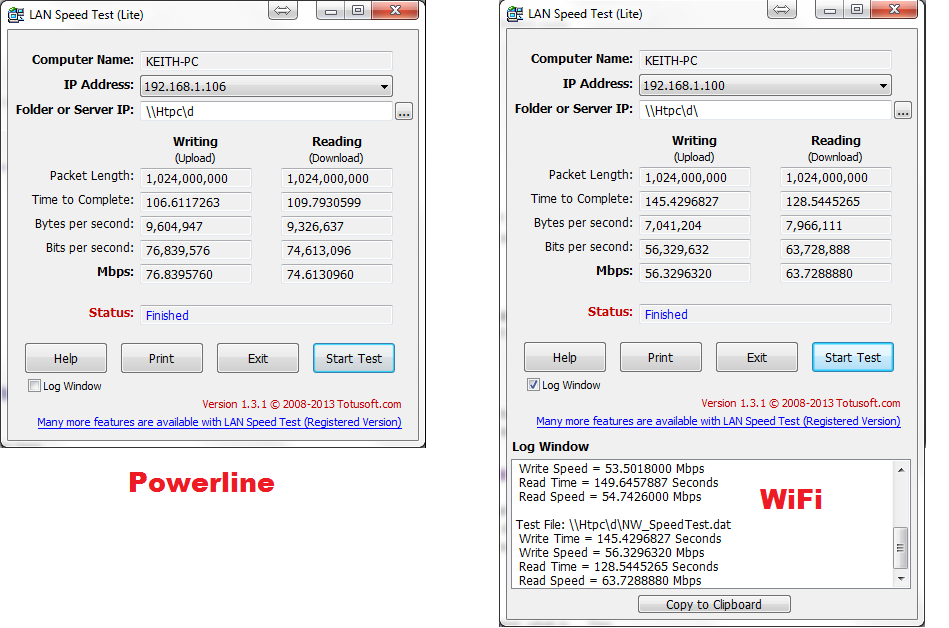Open Help from the WiFi window
This screenshot has width=949, height=628.
[564, 357]
